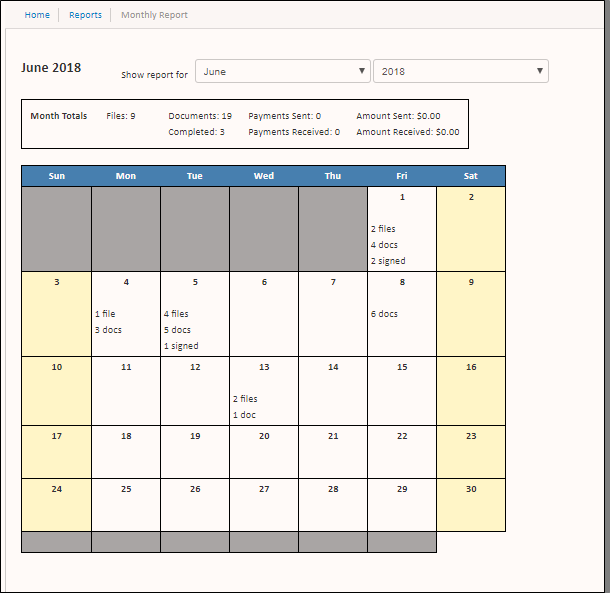Select day 21 on the calendar
This screenshot has width=610, height=593.
333,452
